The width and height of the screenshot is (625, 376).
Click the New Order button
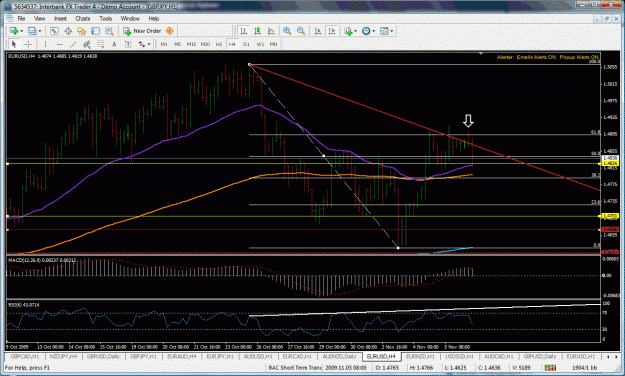click(143, 31)
